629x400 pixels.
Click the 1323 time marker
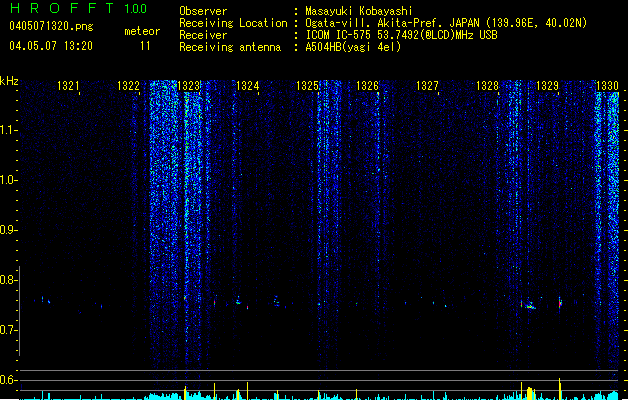[x=188, y=86]
